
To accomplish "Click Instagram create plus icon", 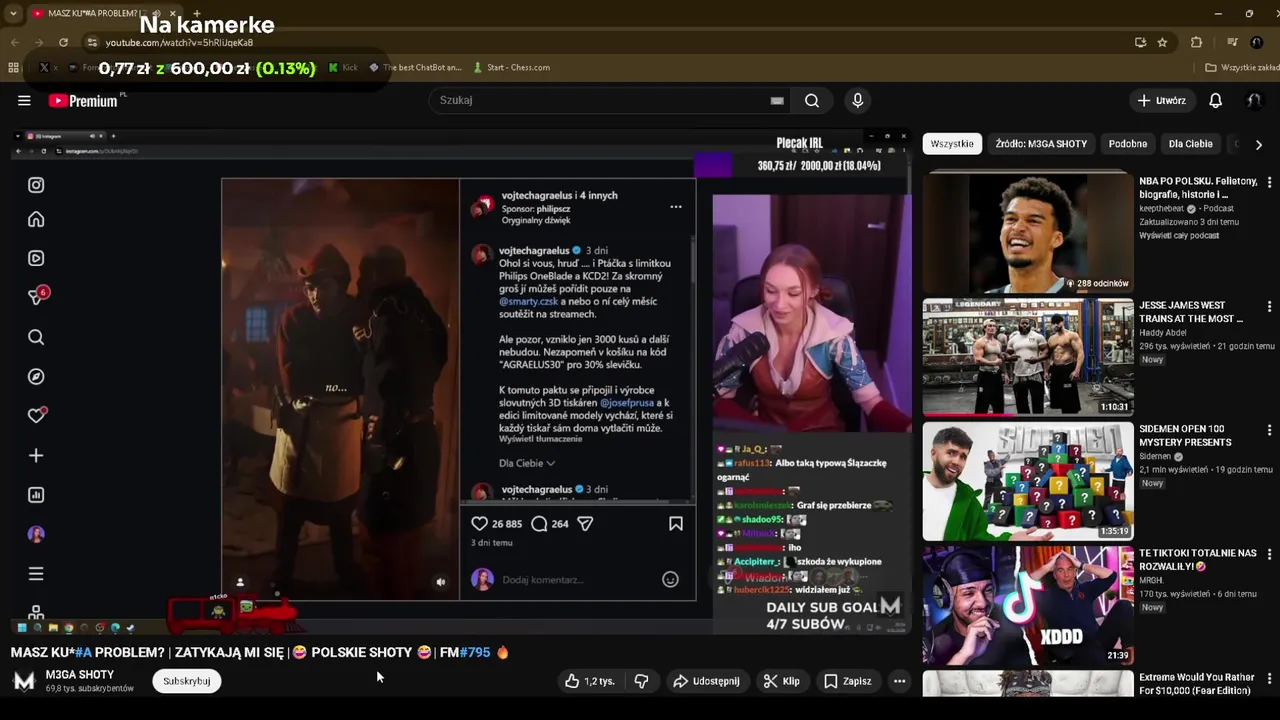I will [36, 456].
